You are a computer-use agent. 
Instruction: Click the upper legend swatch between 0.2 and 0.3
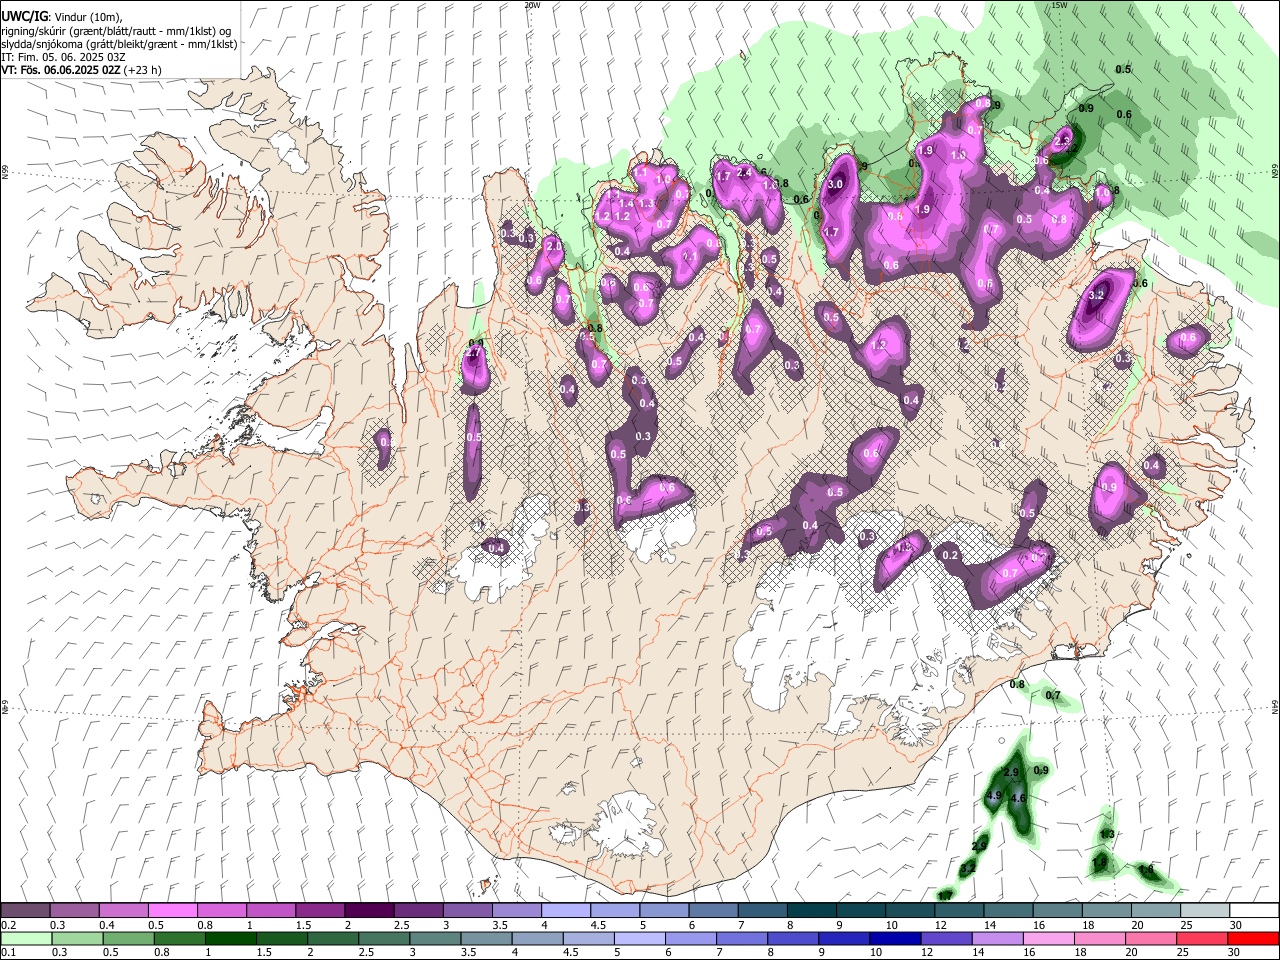point(26,910)
